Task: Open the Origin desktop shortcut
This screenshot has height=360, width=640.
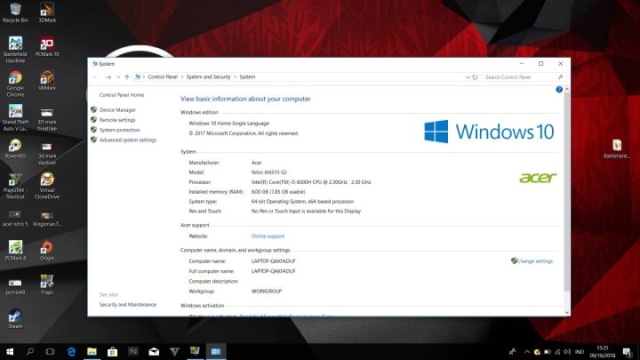Action: click(x=47, y=250)
